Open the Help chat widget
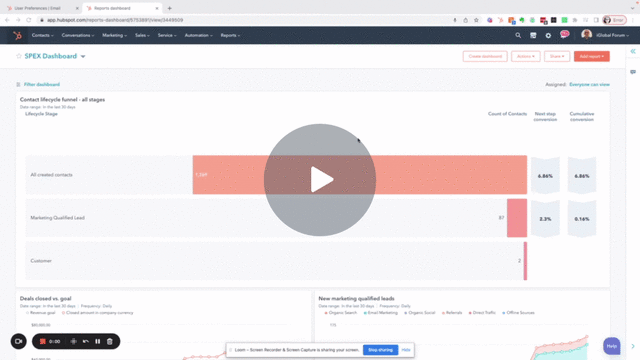Viewport: 640px width, 360px height. coord(611,346)
